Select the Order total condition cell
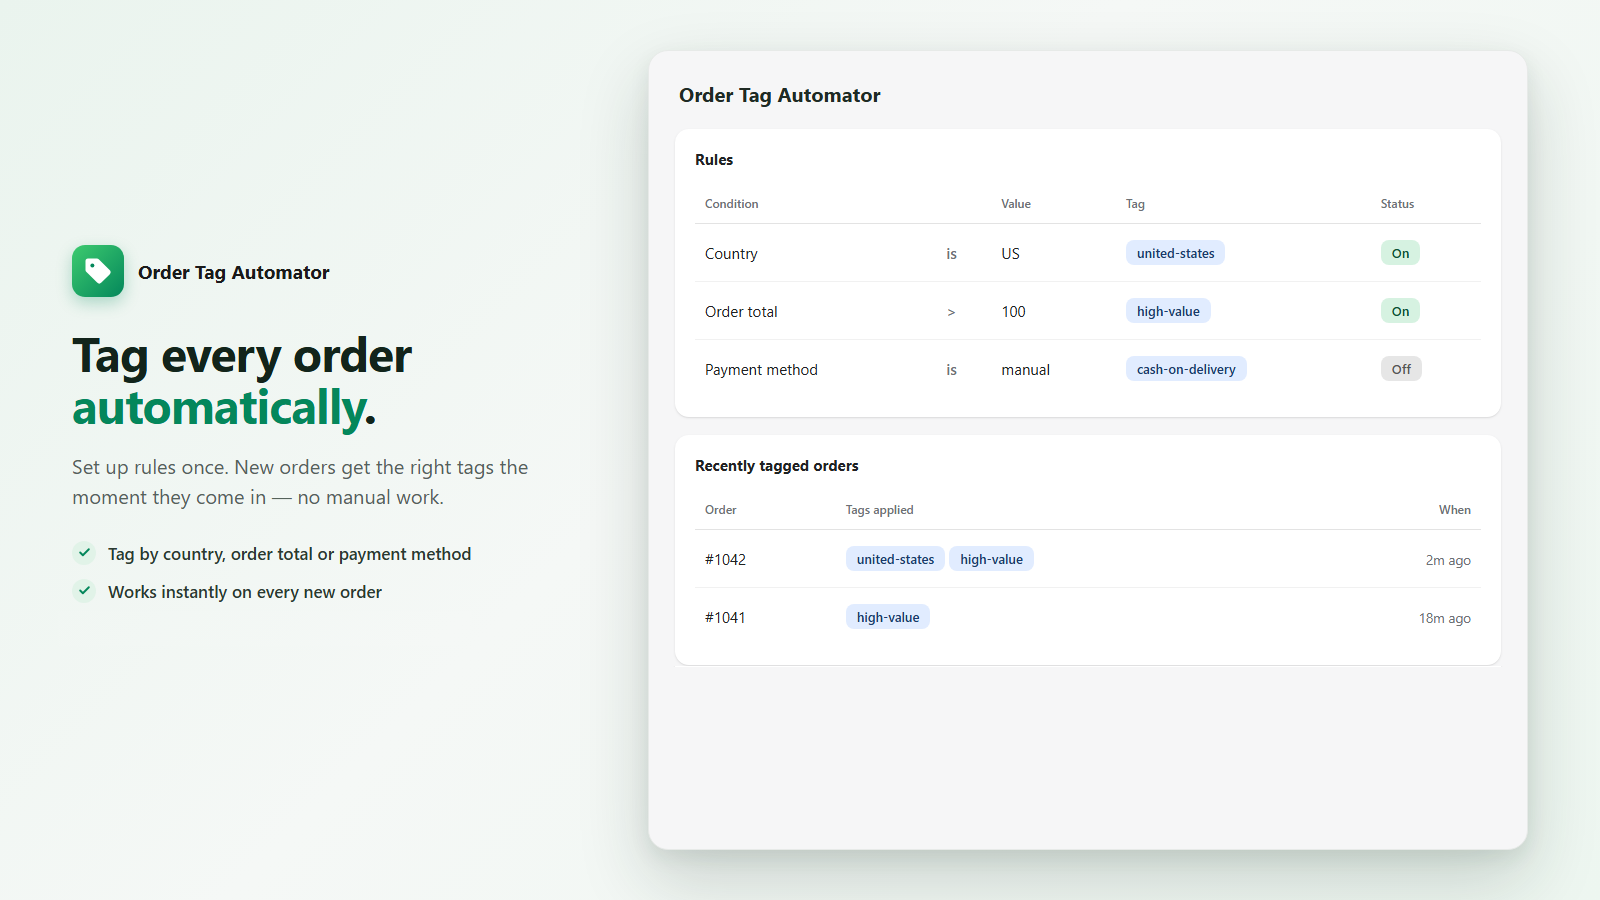1600x900 pixels. coord(741,311)
